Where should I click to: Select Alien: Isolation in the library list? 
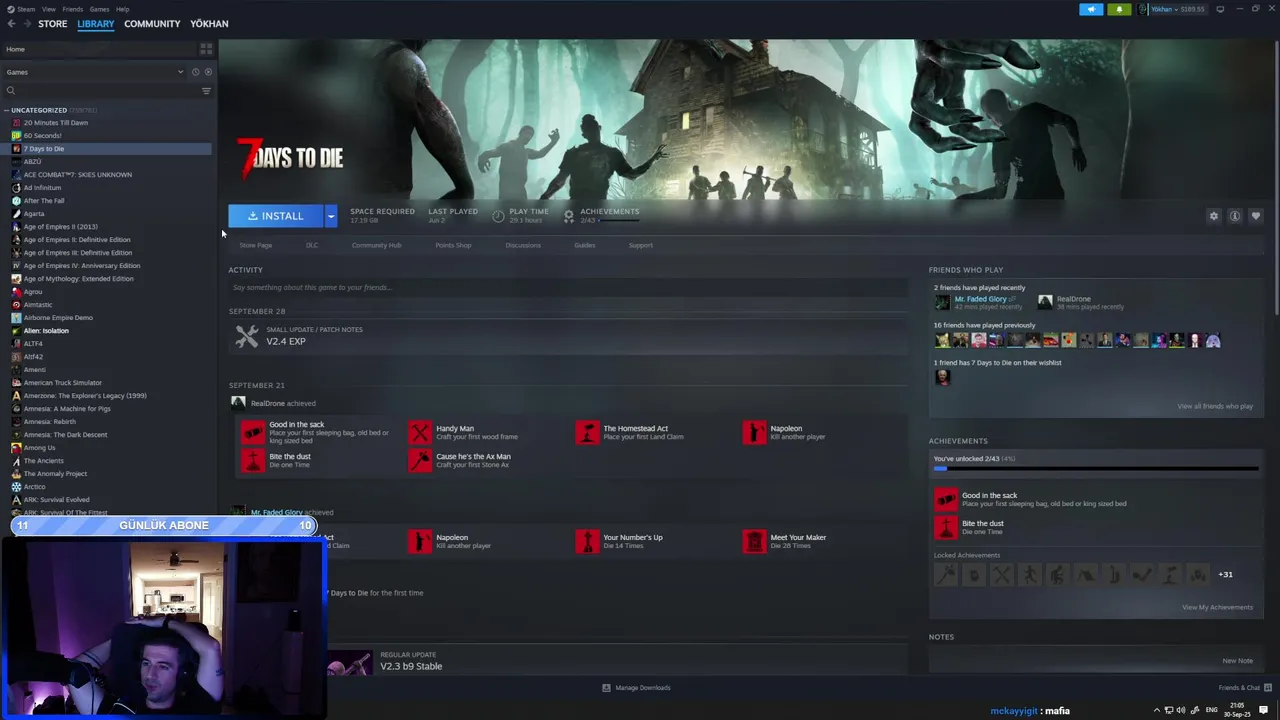46,331
